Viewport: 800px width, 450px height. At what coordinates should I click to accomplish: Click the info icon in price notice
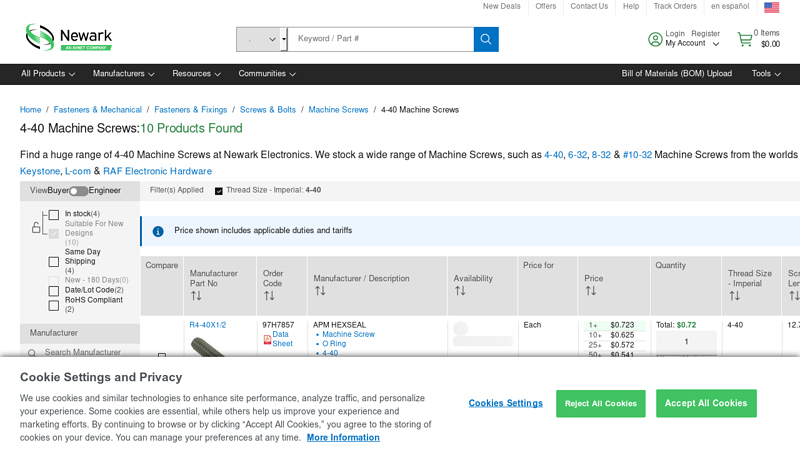(x=158, y=231)
